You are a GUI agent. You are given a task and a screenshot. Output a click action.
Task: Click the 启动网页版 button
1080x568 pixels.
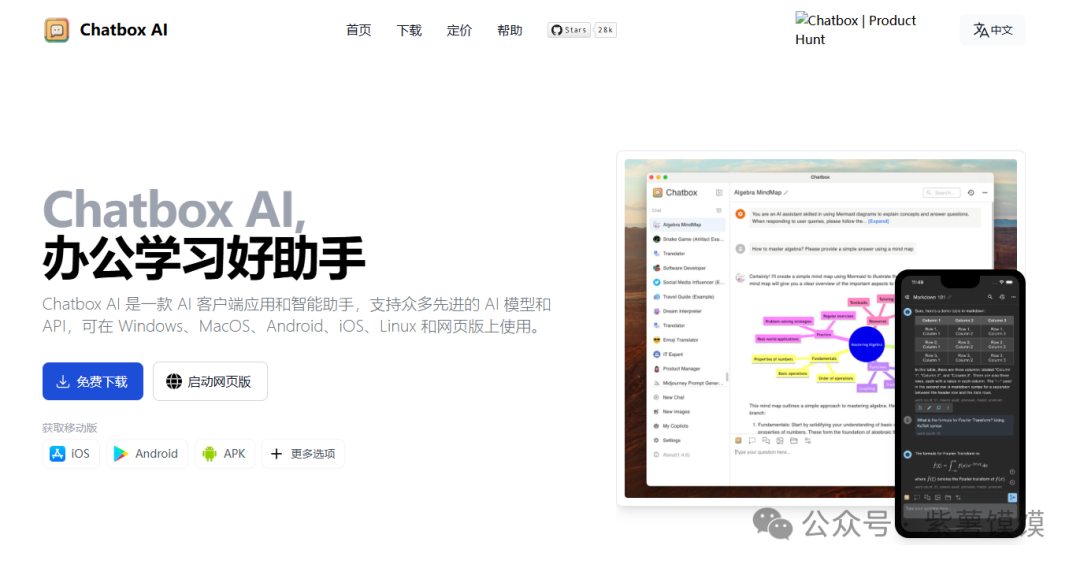(210, 381)
